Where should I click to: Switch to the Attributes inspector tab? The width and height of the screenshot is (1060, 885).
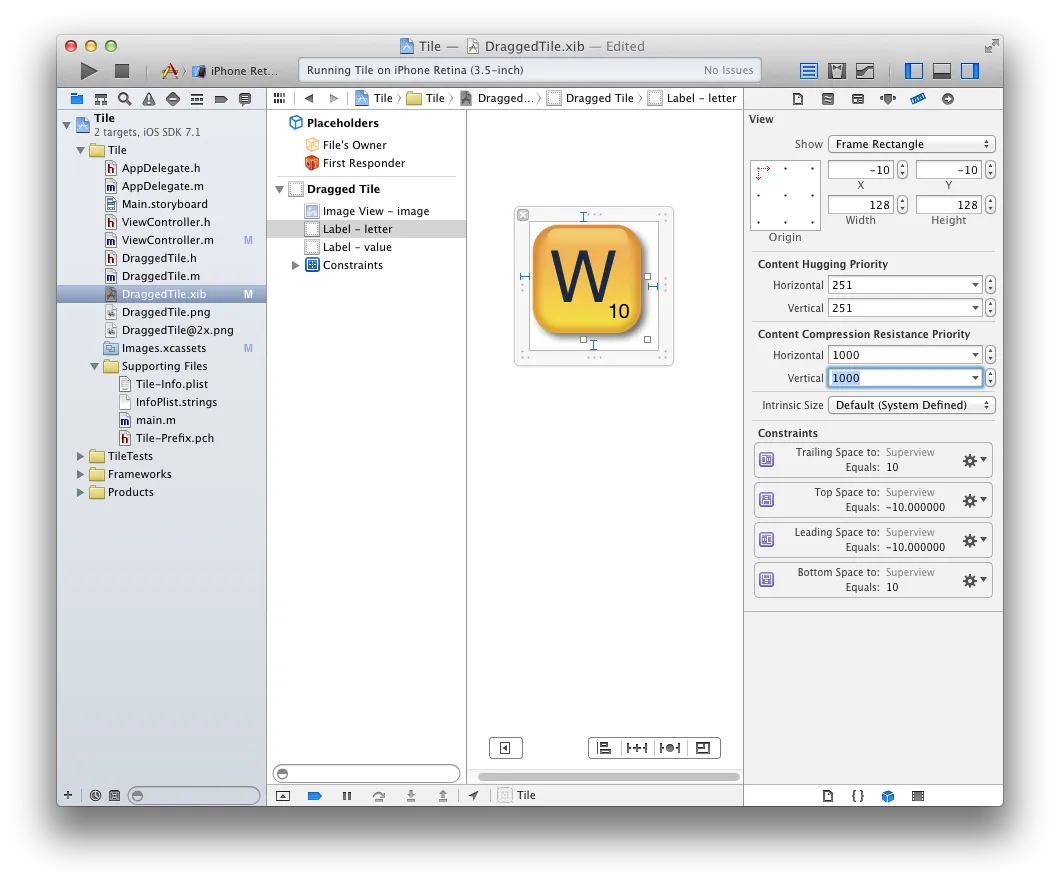888,99
